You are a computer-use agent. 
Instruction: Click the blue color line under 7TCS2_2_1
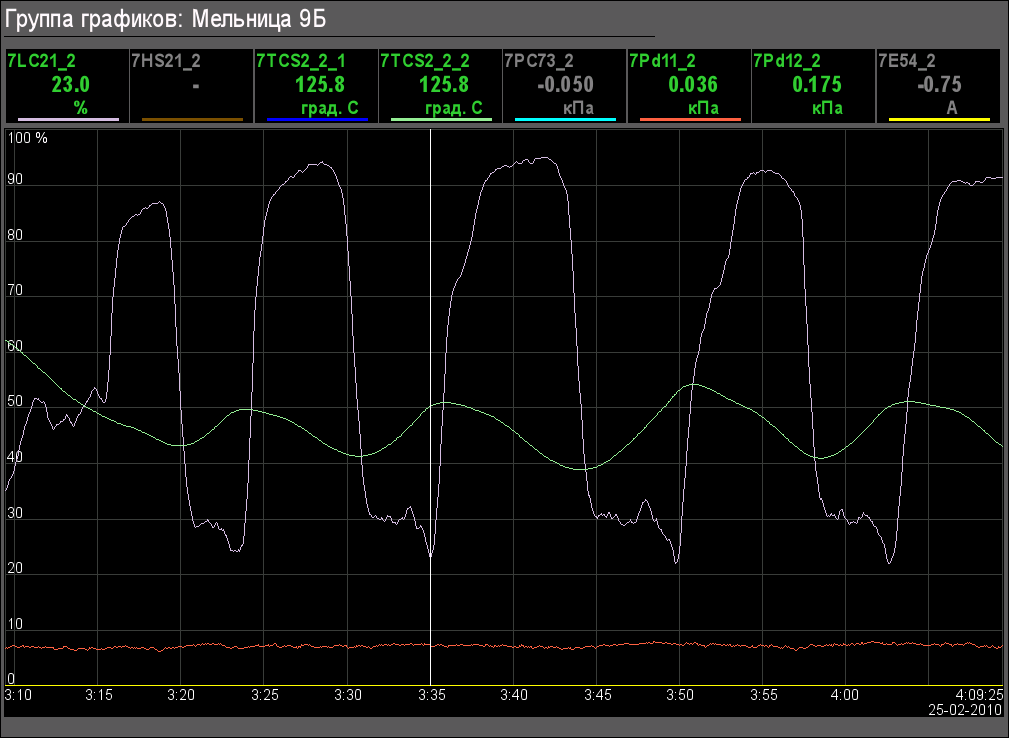pyautogui.click(x=317, y=119)
